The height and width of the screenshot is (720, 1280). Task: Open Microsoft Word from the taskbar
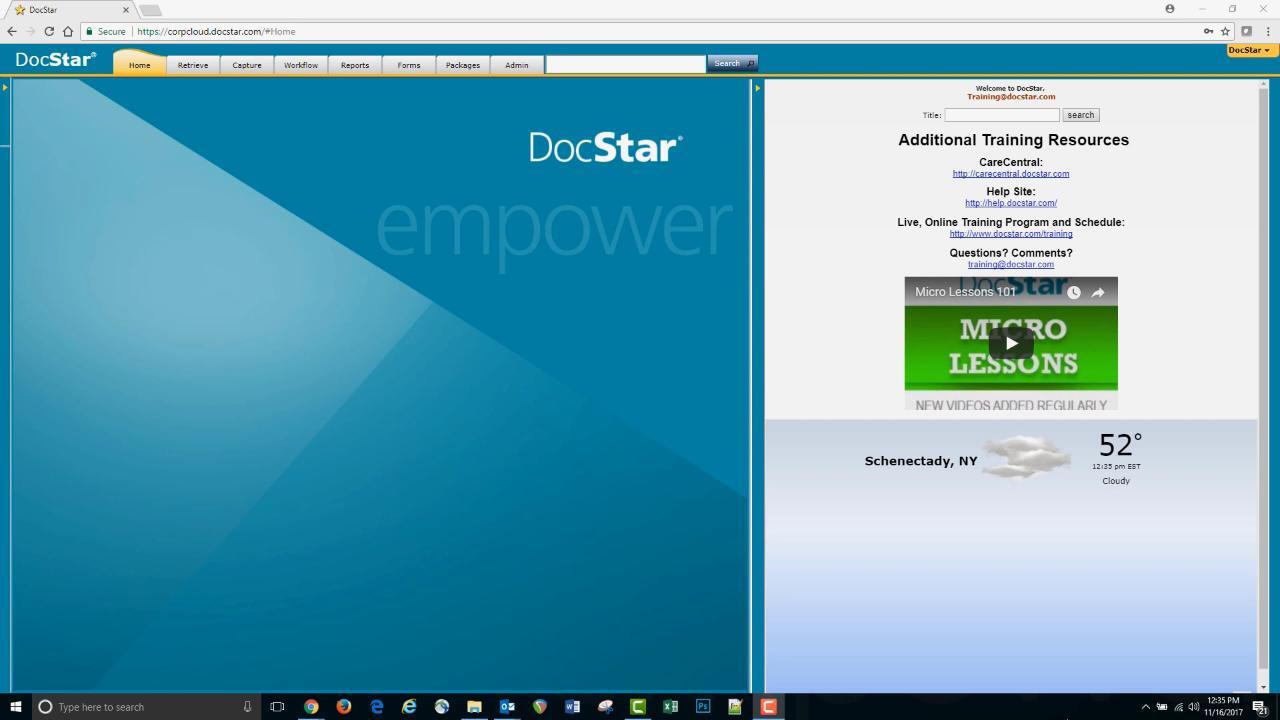click(x=572, y=706)
